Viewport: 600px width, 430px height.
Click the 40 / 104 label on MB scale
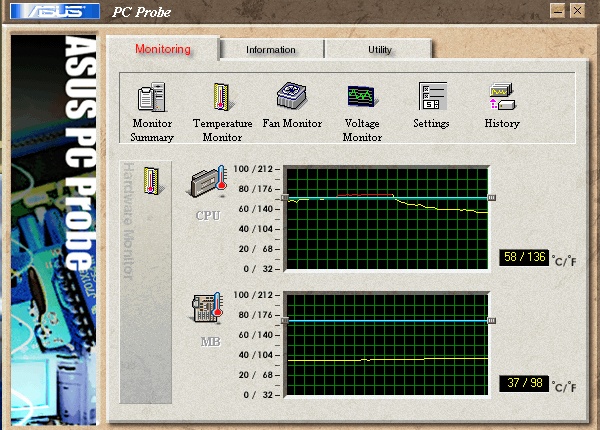pyautogui.click(x=255, y=355)
